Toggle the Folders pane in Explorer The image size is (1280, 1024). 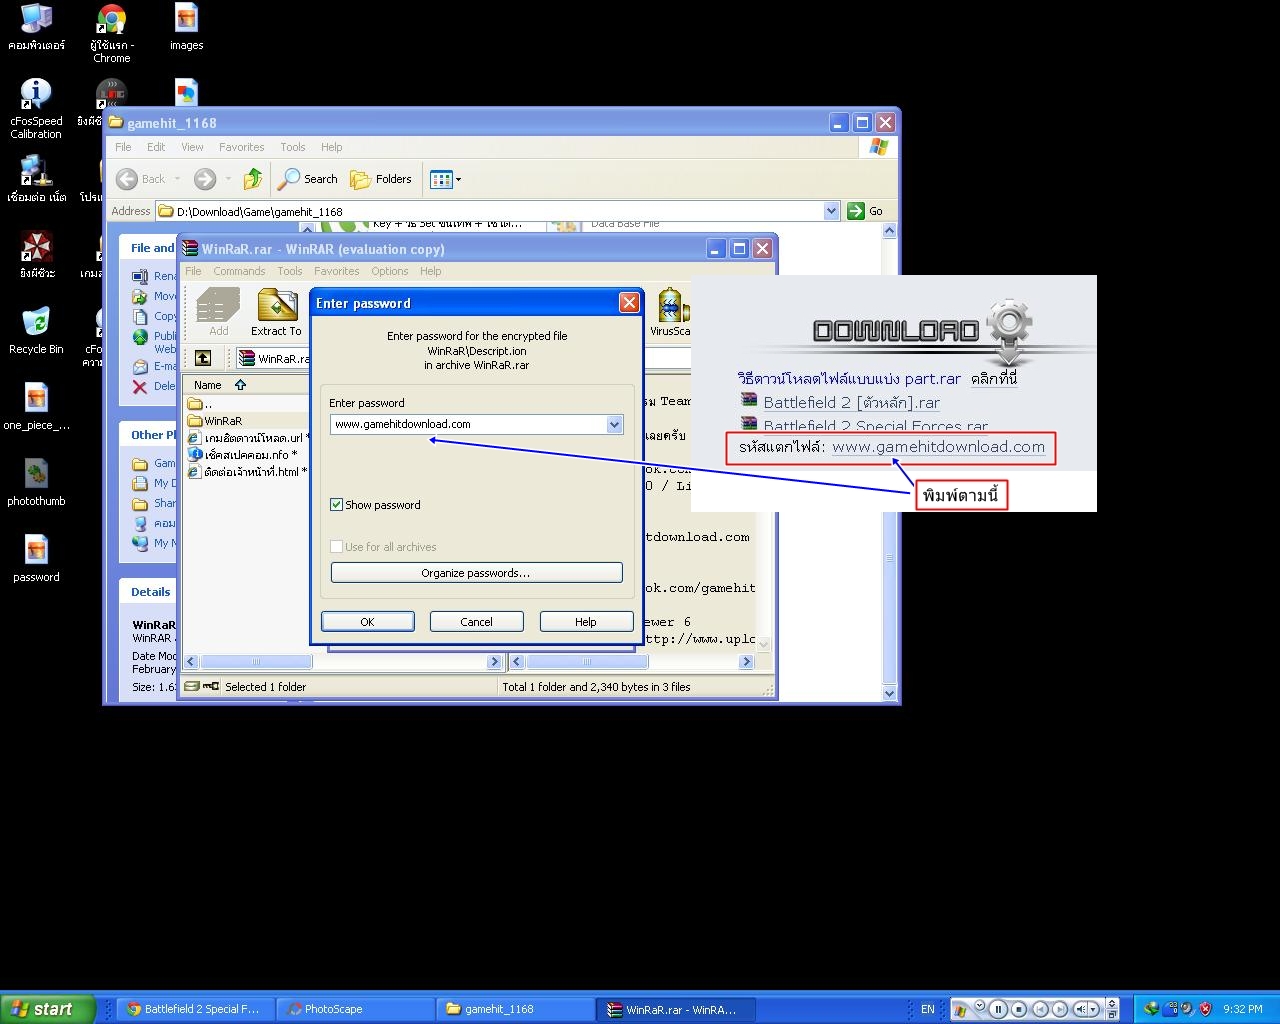click(381, 179)
